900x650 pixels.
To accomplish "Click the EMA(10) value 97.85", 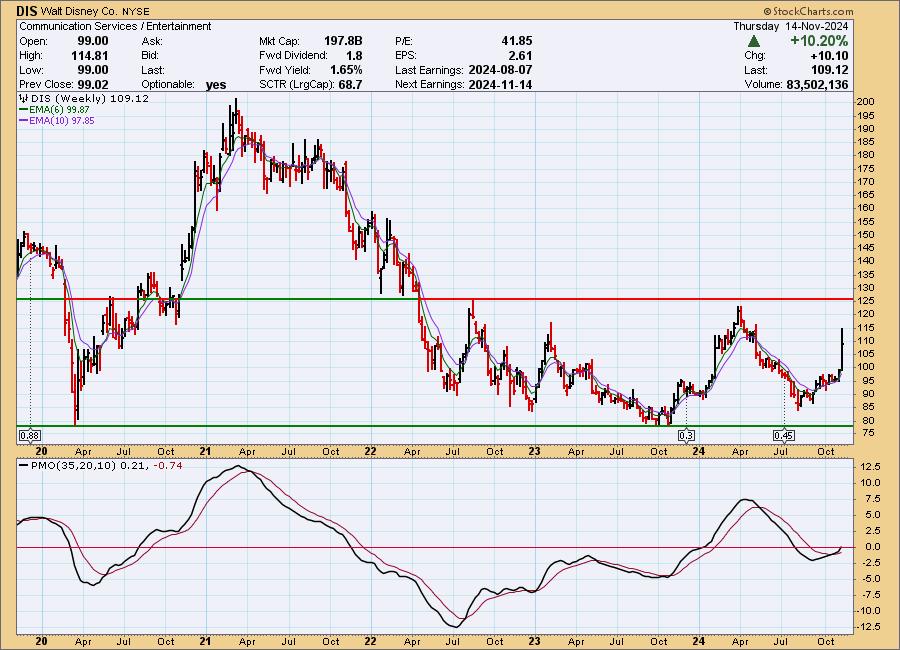I will coord(82,121).
